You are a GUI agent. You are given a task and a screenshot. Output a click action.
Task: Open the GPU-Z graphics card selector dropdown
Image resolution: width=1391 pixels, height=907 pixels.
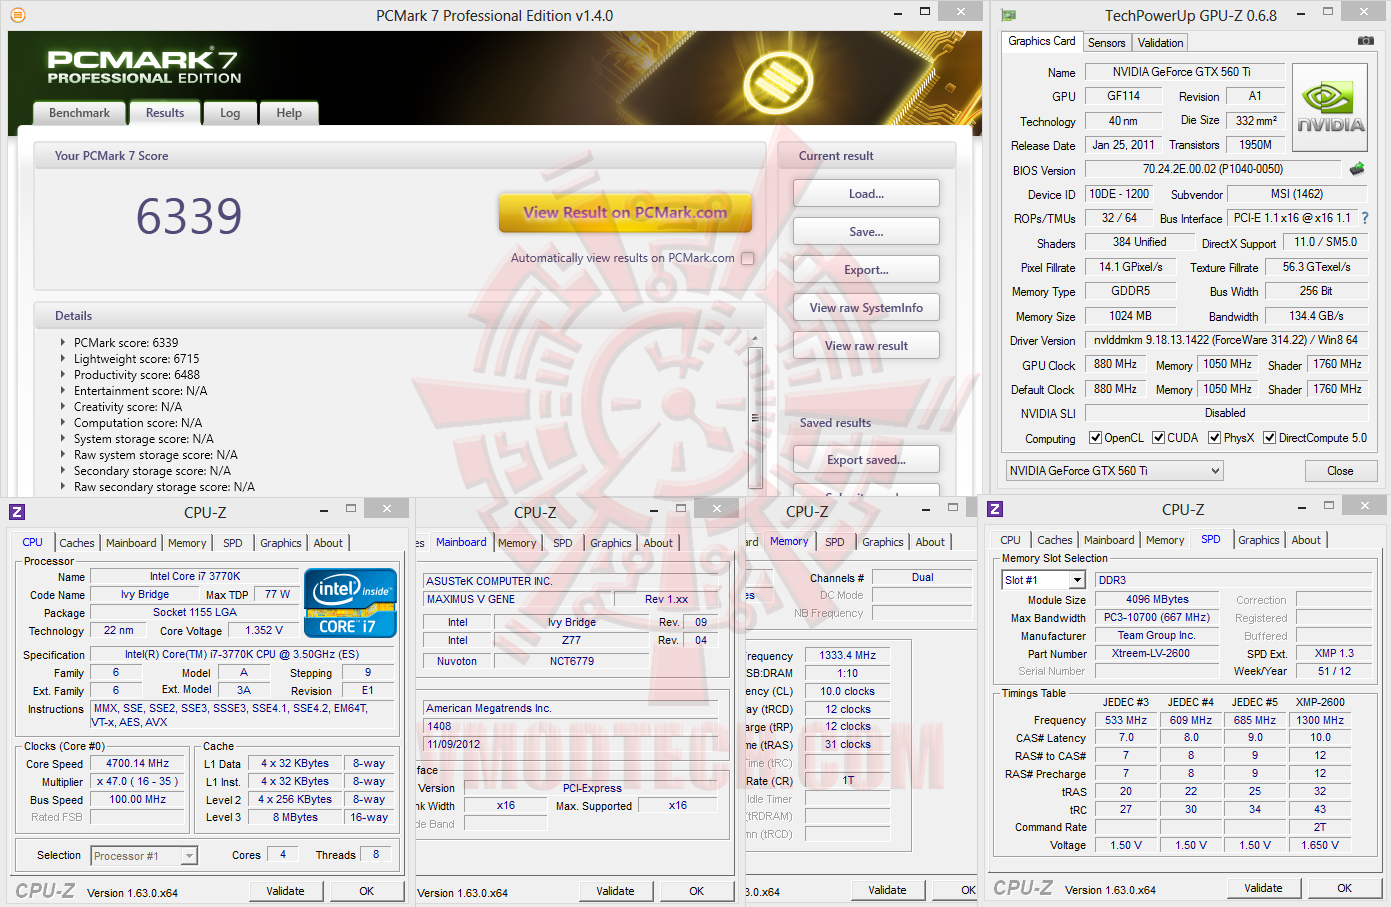[1114, 471]
